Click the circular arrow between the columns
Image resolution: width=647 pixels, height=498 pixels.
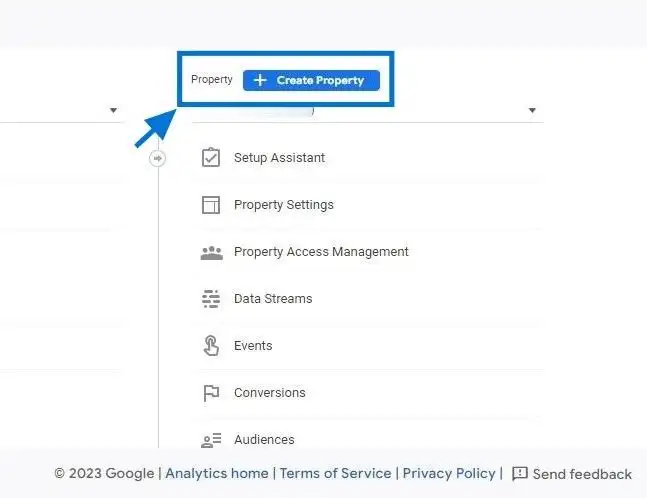pyautogui.click(x=157, y=158)
